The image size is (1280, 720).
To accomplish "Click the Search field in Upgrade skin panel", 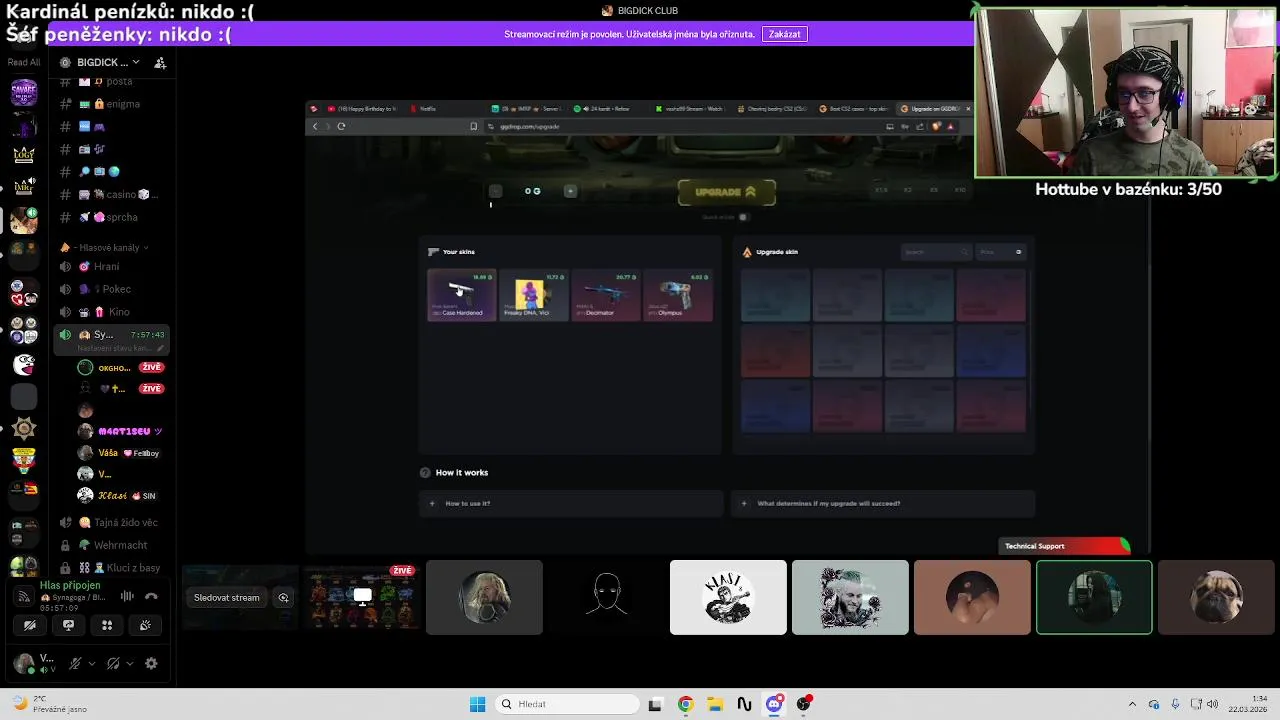I will click(936, 252).
